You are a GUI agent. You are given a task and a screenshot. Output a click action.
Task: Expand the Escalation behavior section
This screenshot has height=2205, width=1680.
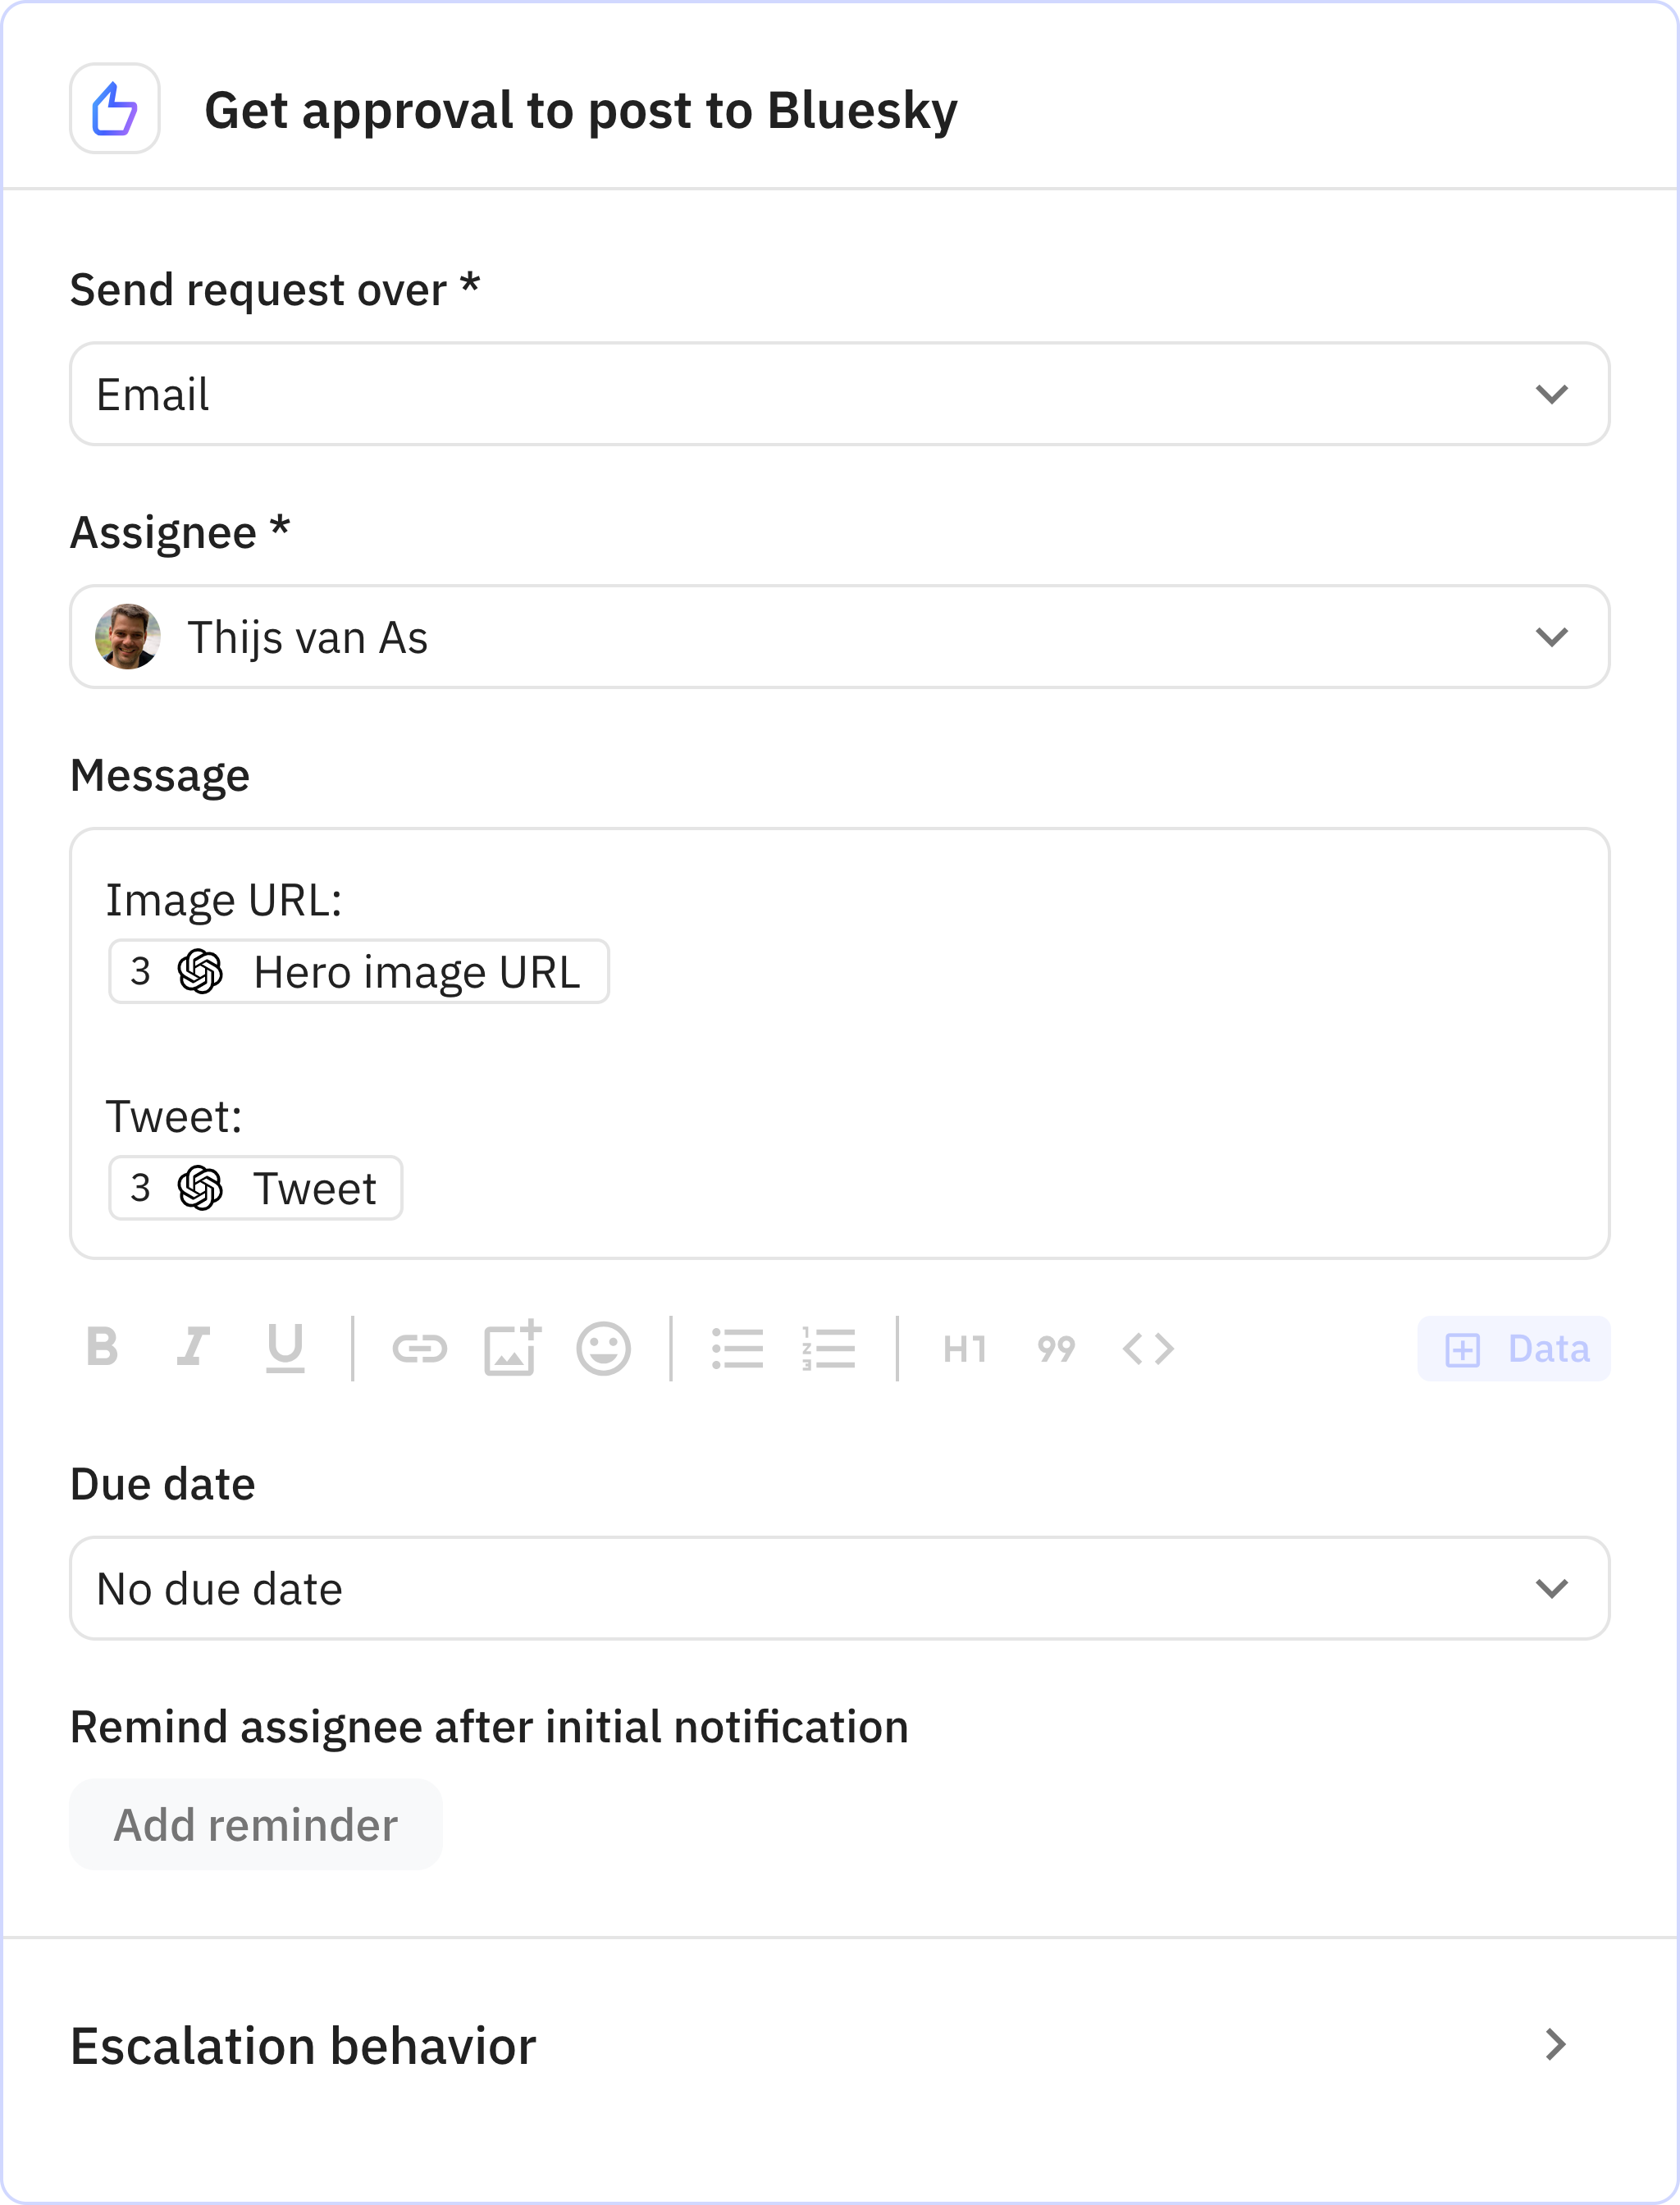pos(840,2046)
